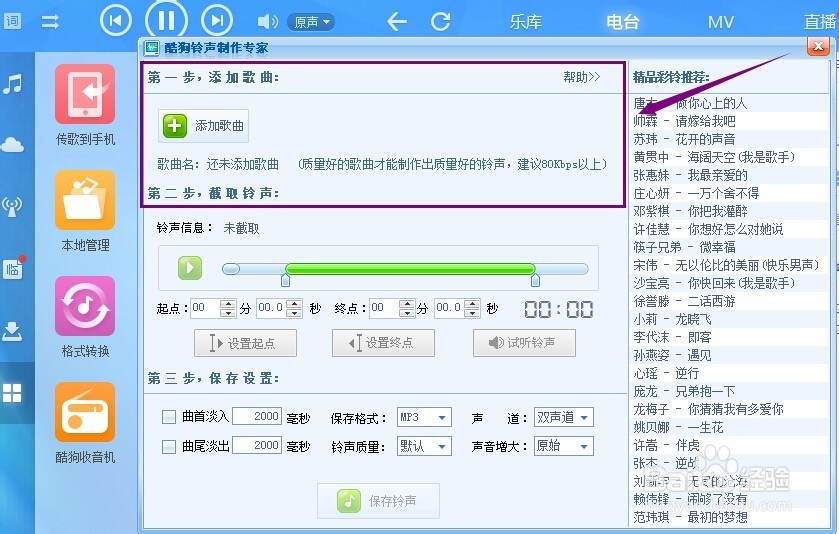Select 帅霖 - 请嫁给我吧 ringtone
This screenshot has width=839, height=534.
(x=684, y=121)
